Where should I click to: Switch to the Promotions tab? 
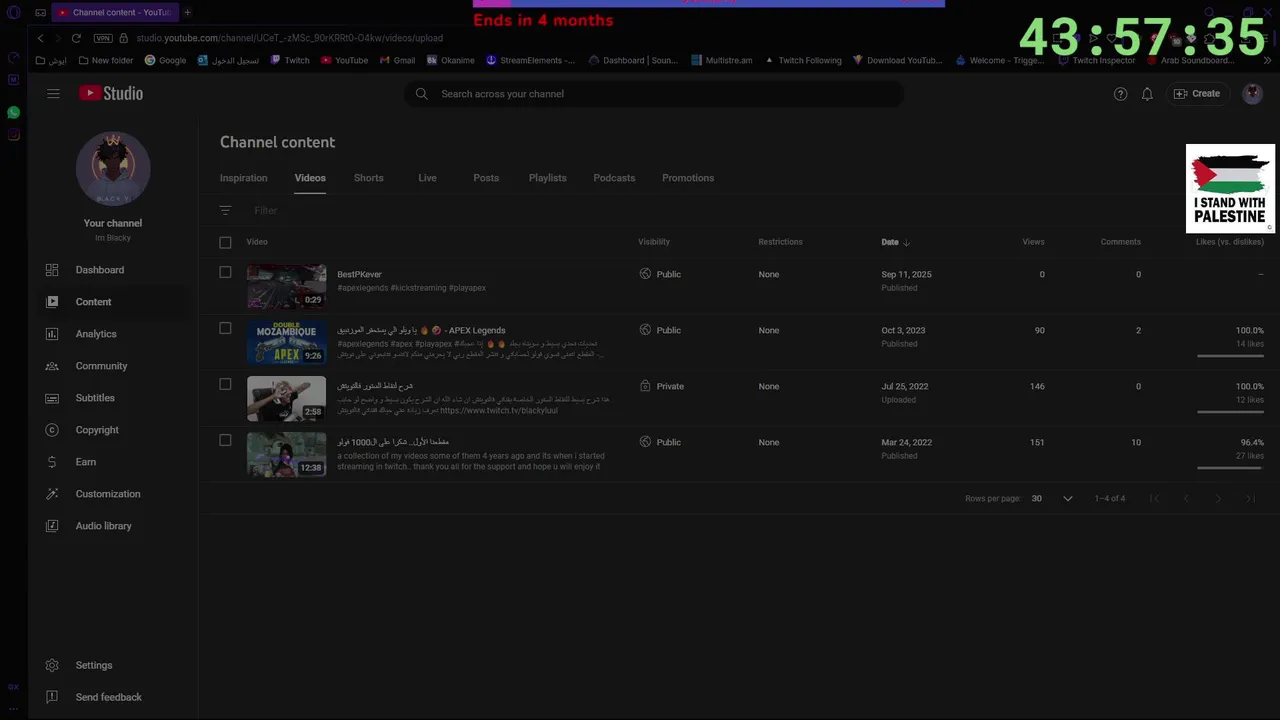click(688, 178)
